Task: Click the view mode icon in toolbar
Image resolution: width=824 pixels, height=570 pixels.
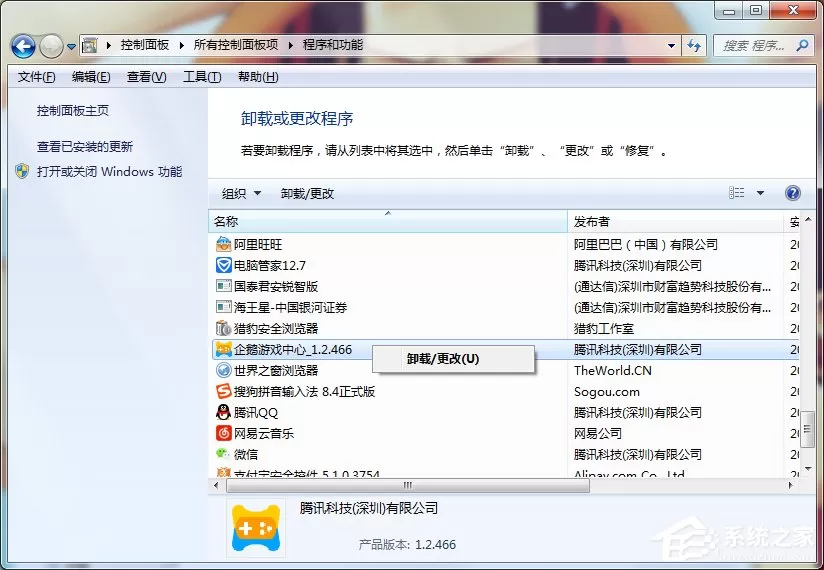Action: point(736,193)
